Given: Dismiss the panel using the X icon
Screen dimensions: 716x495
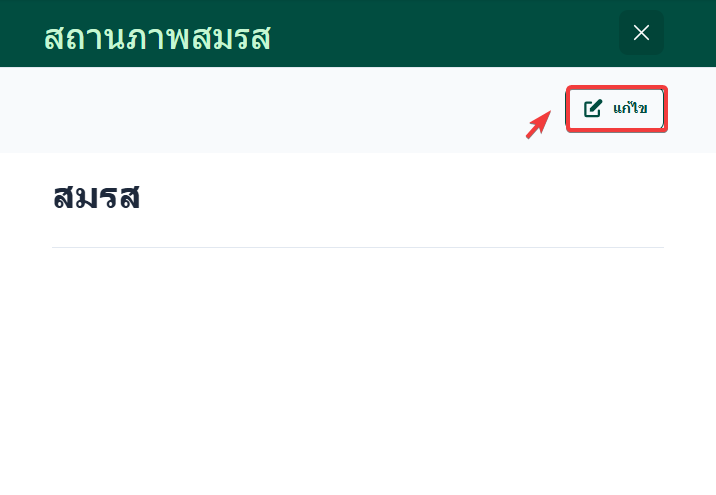Looking at the screenshot, I should click(x=641, y=33).
